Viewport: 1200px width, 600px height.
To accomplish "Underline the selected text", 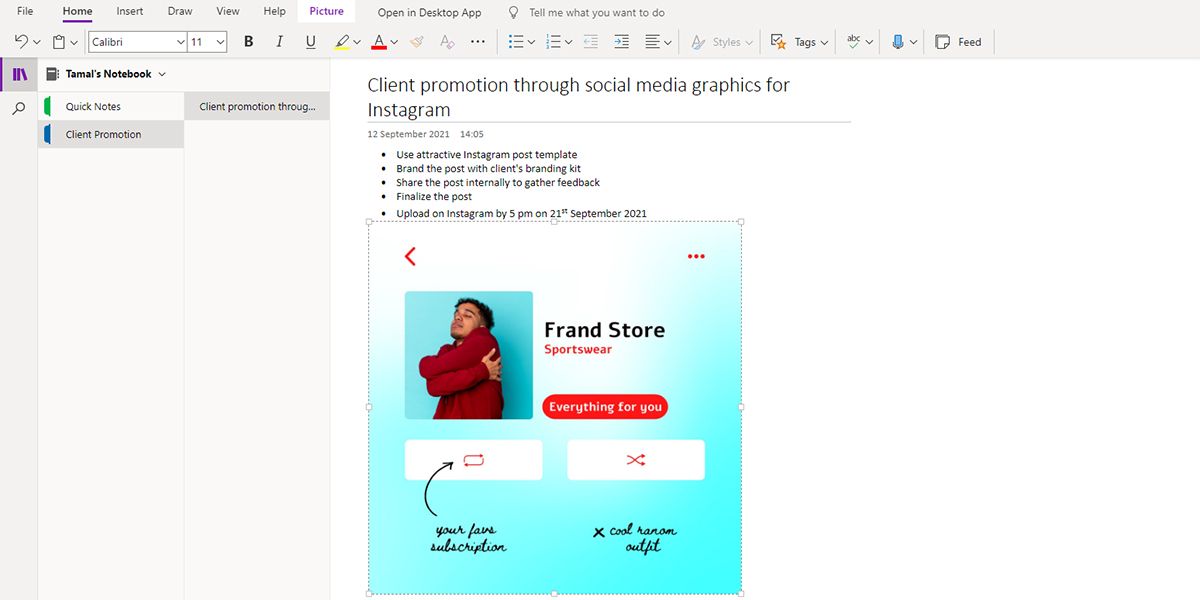I will click(x=310, y=41).
